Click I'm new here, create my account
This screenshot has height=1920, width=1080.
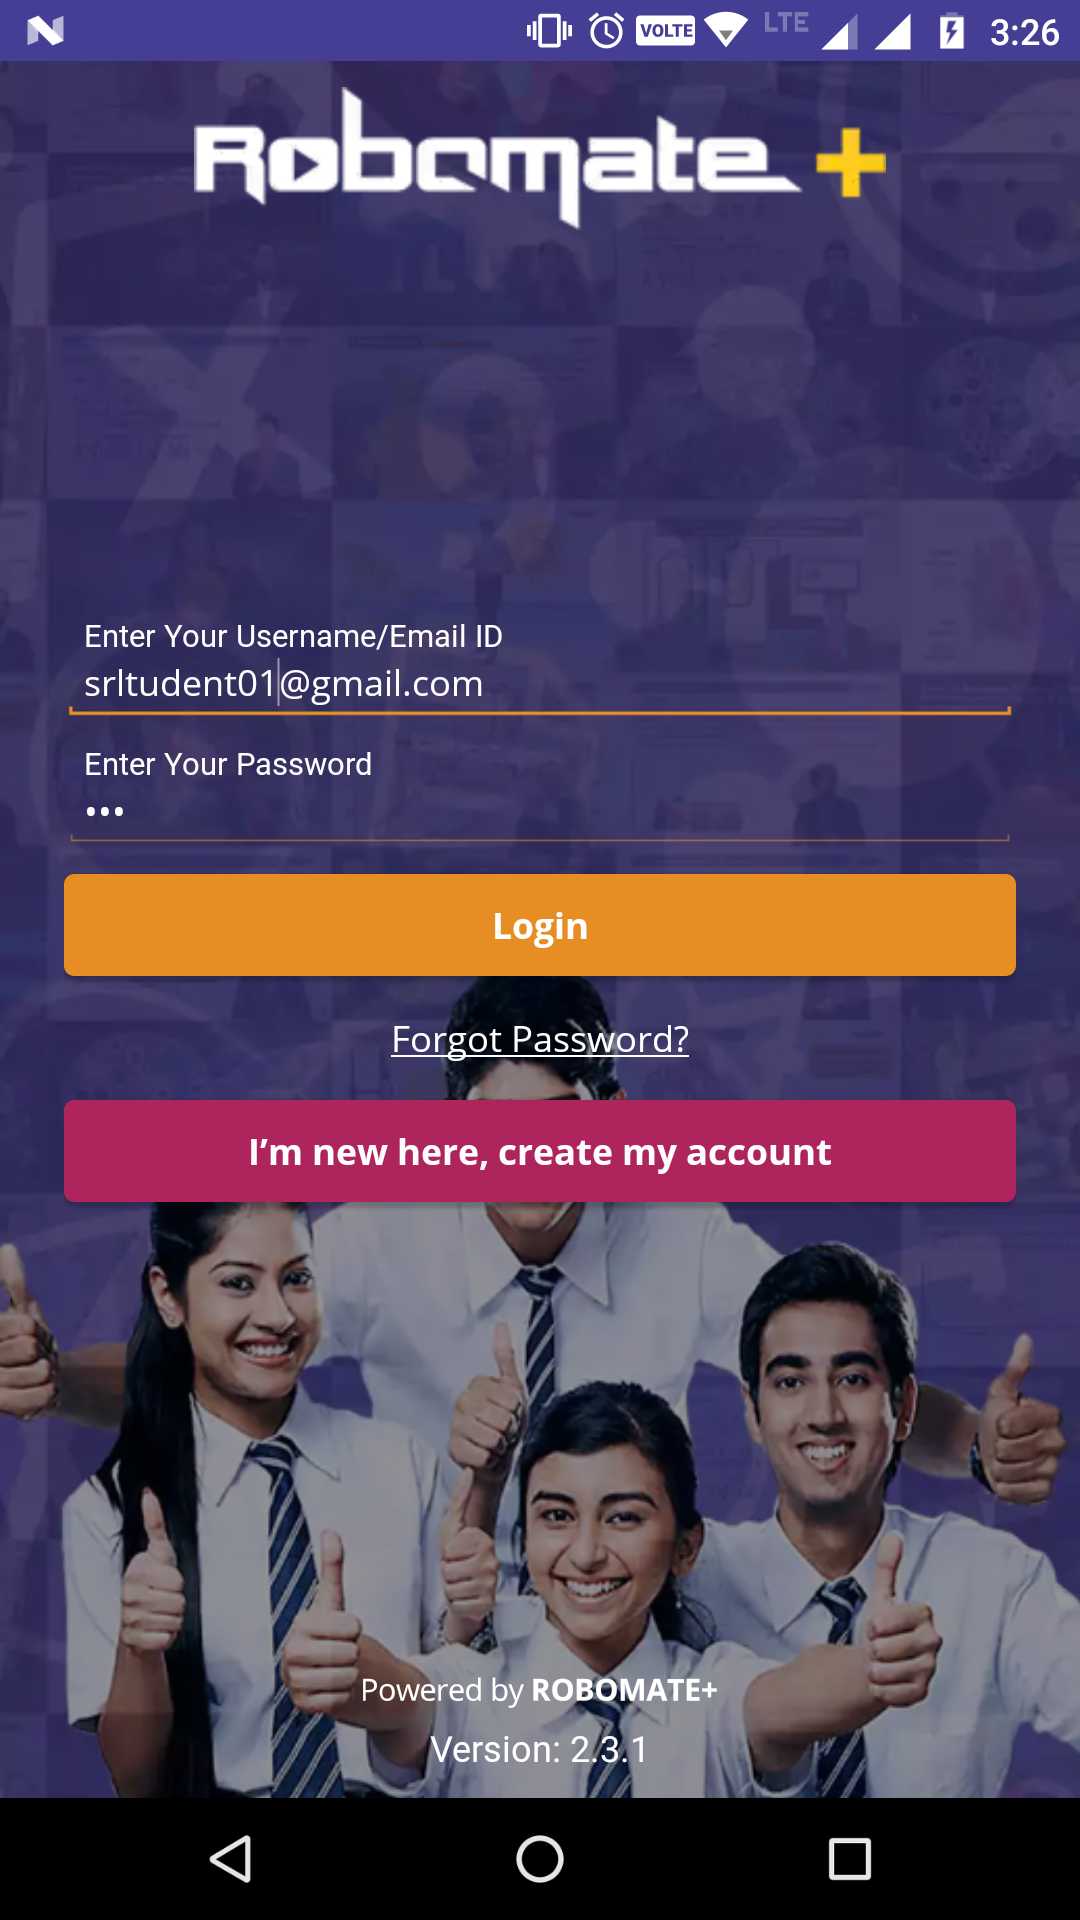(540, 1151)
